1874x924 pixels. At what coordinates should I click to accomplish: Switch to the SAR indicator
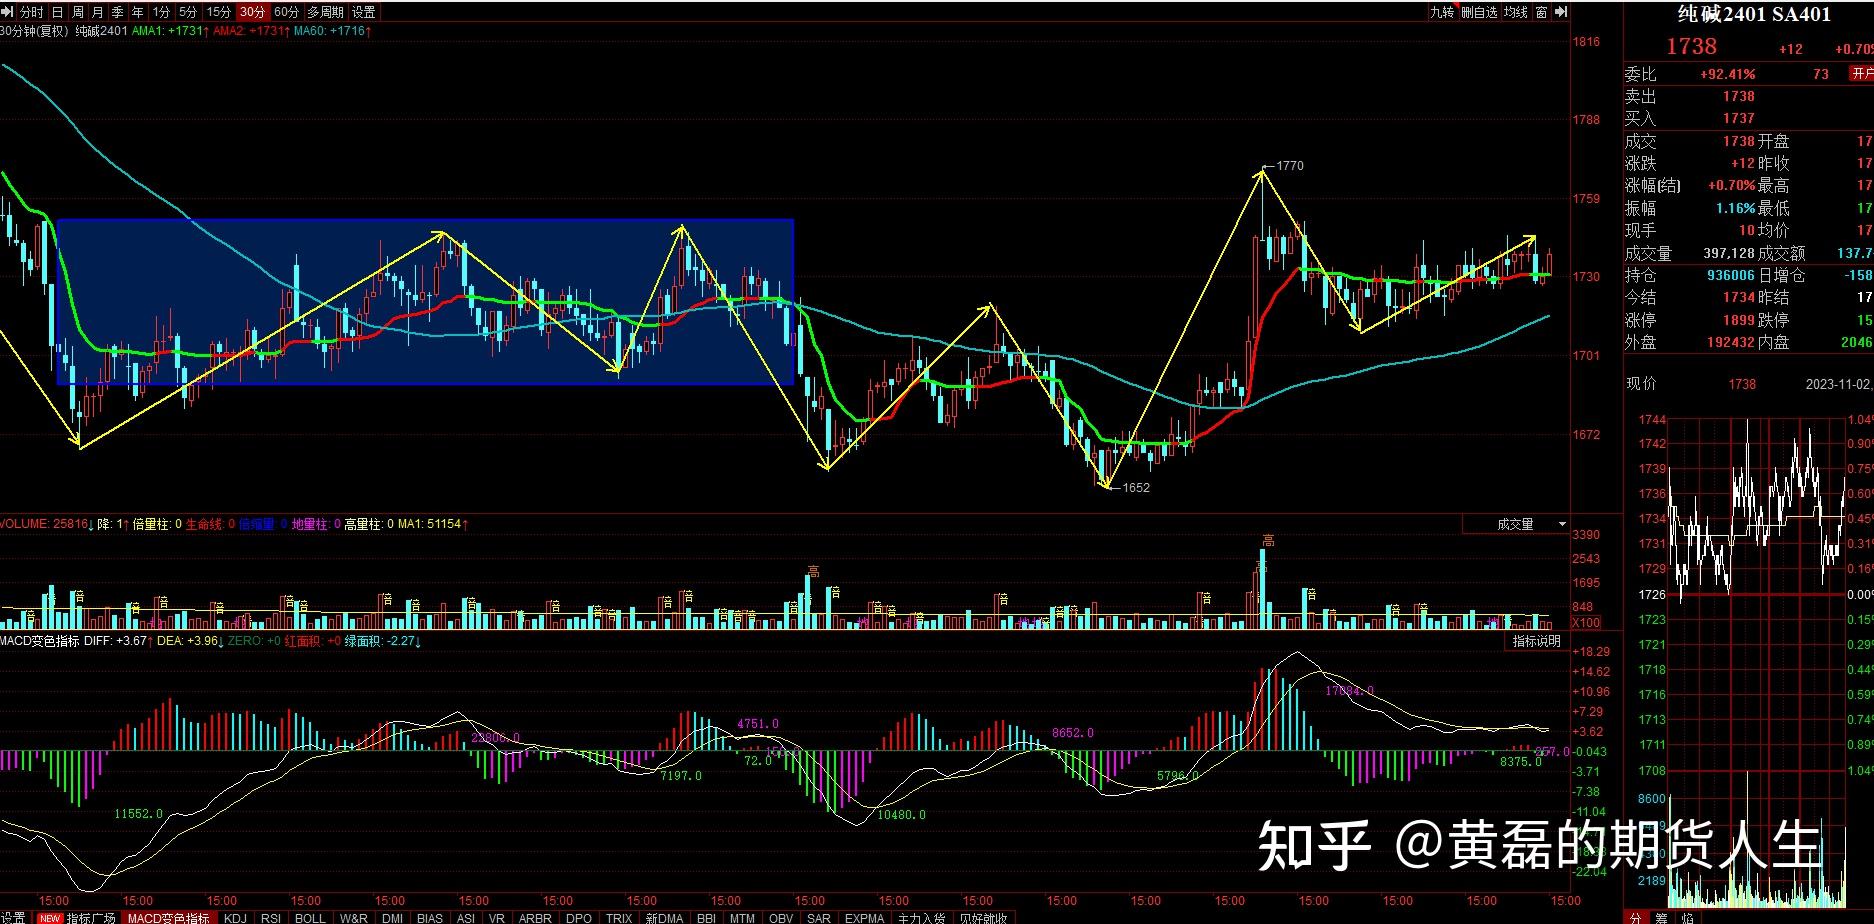pyautogui.click(x=818, y=917)
